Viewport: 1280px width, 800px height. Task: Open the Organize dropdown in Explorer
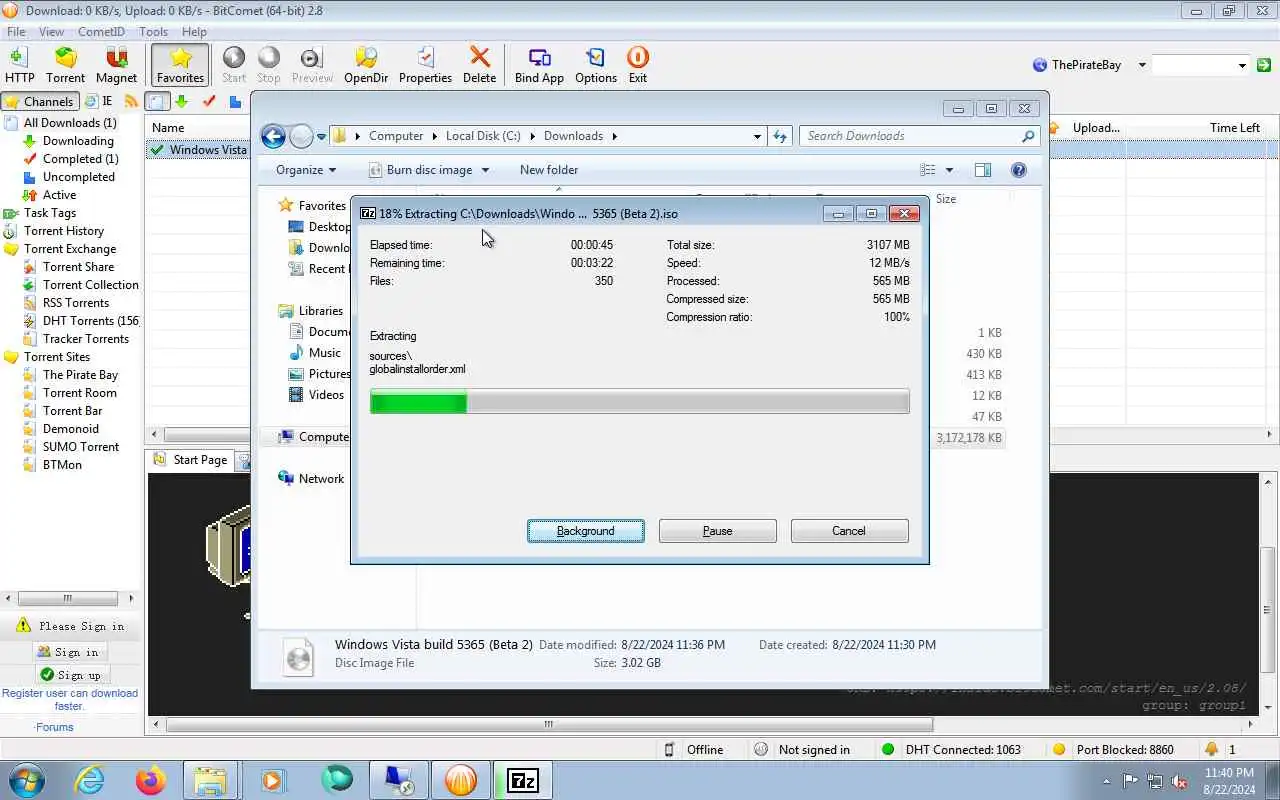[x=306, y=170]
